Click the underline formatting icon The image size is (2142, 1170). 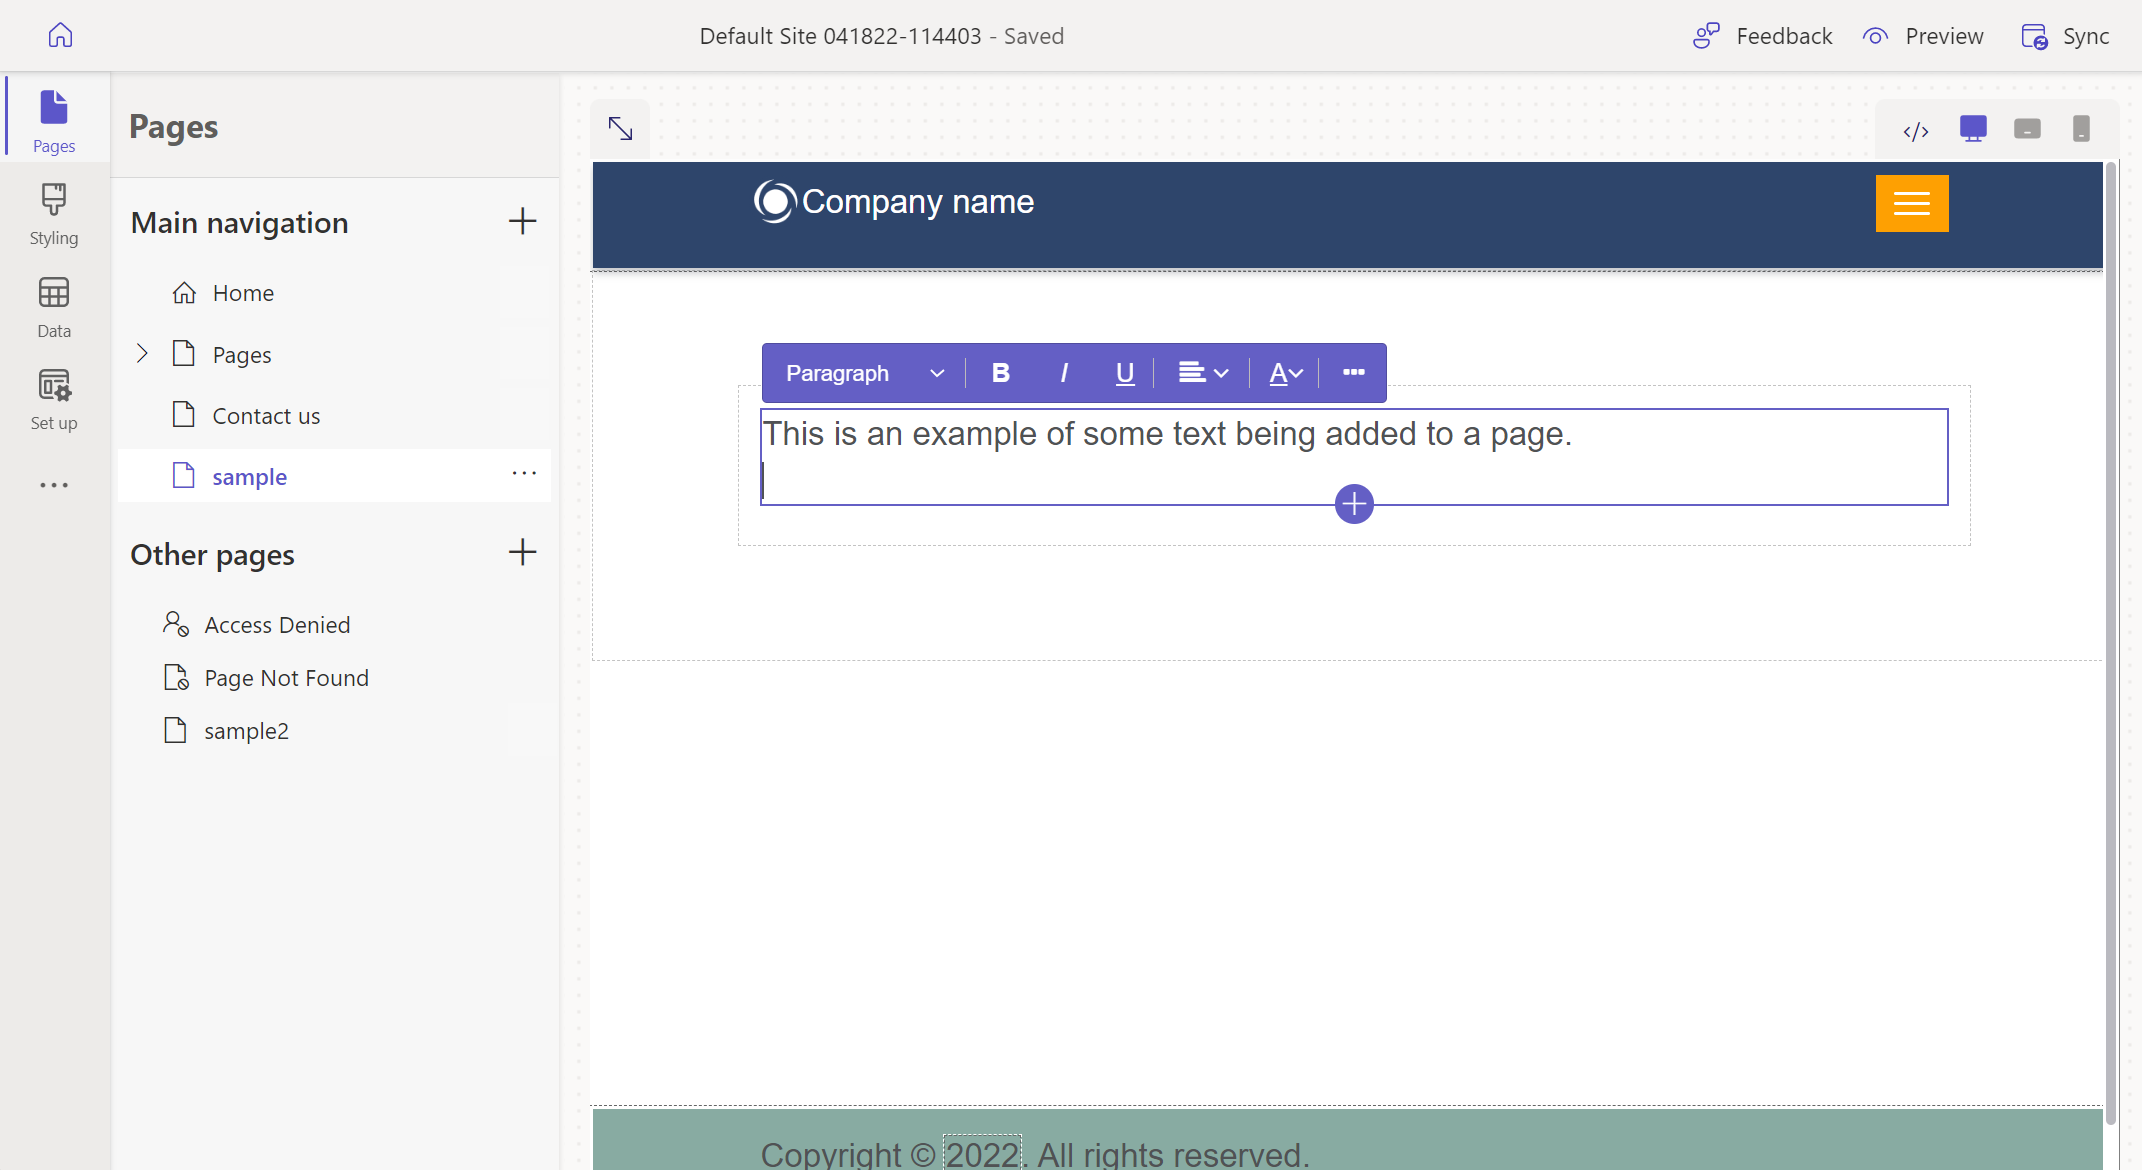tap(1124, 373)
